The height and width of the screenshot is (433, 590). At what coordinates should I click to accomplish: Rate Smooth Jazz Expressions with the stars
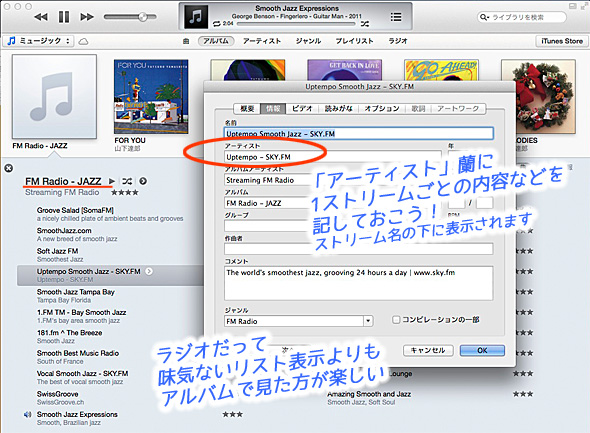[x=233, y=415]
